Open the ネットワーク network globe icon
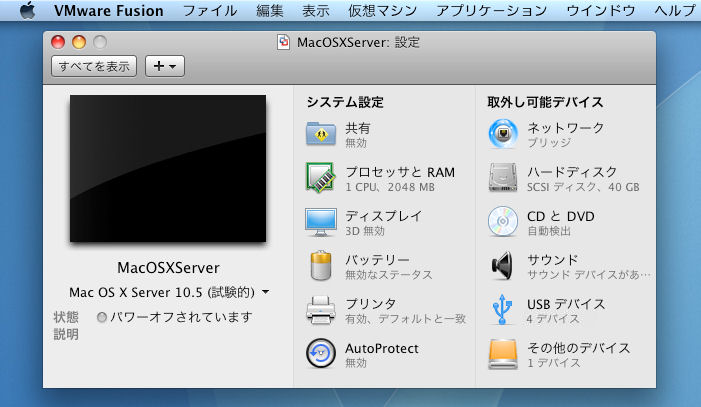The height and width of the screenshot is (407, 701). [x=503, y=134]
